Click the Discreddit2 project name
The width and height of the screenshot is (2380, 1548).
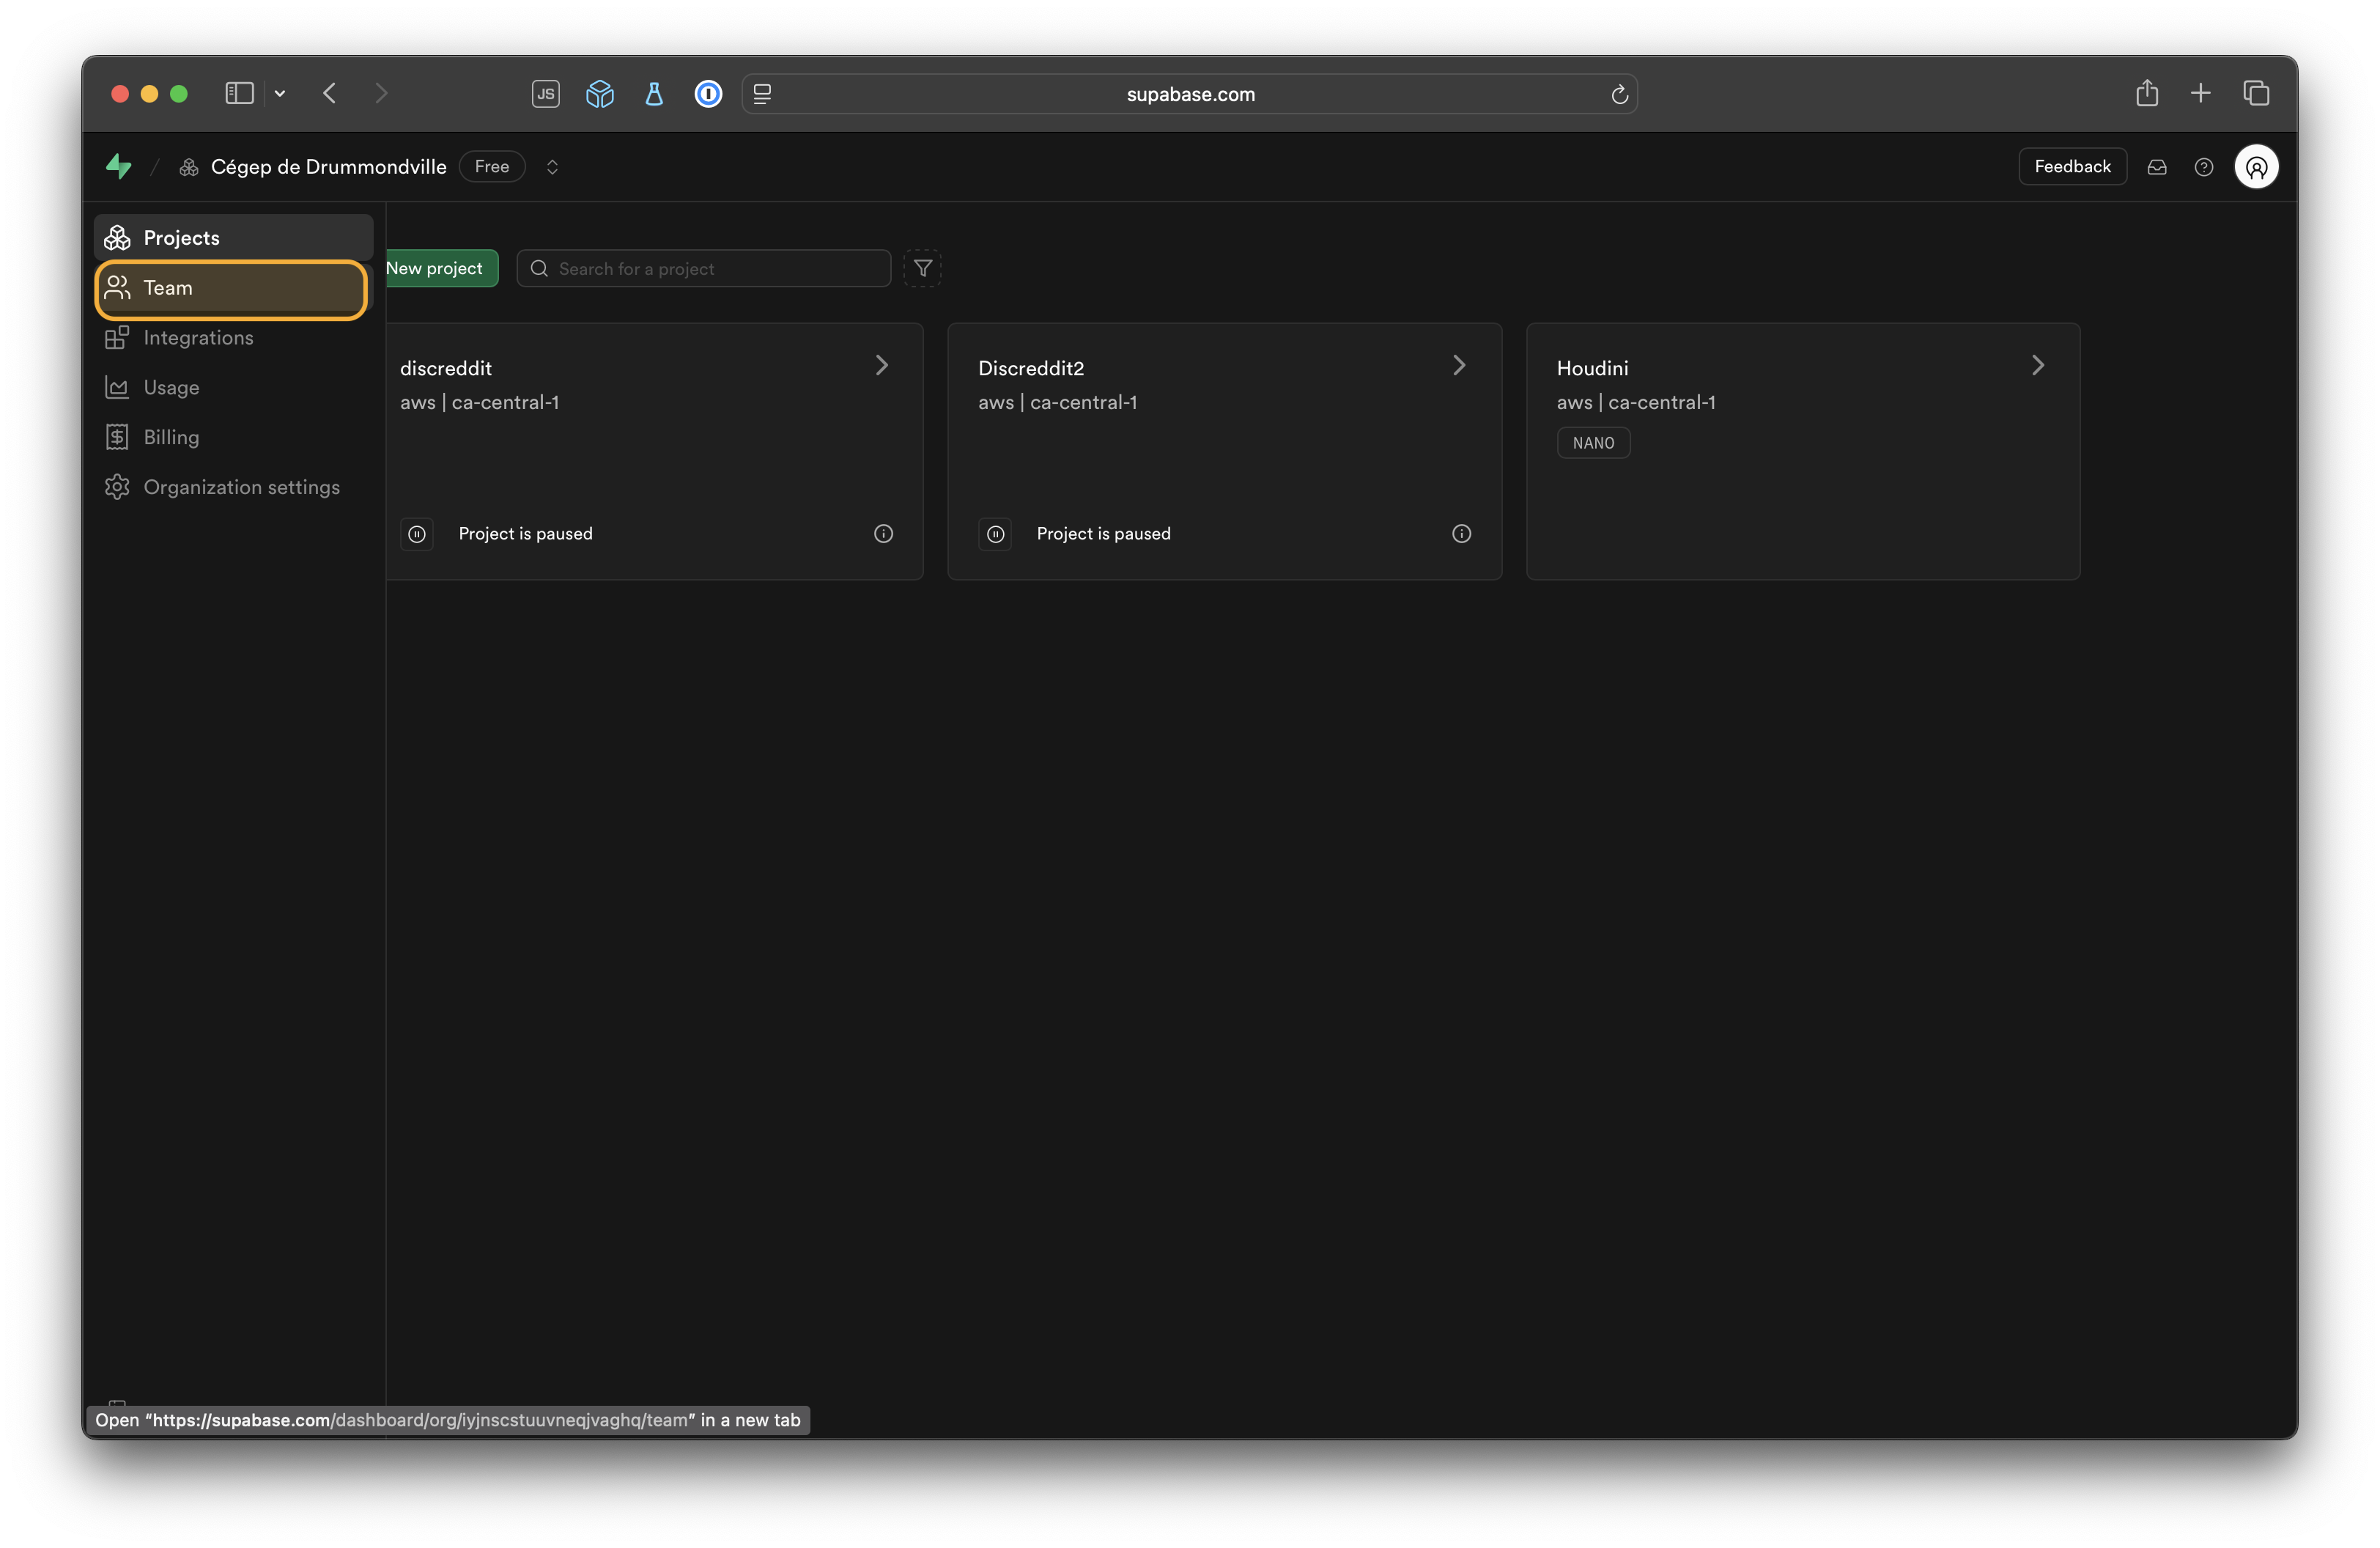[x=1031, y=368]
